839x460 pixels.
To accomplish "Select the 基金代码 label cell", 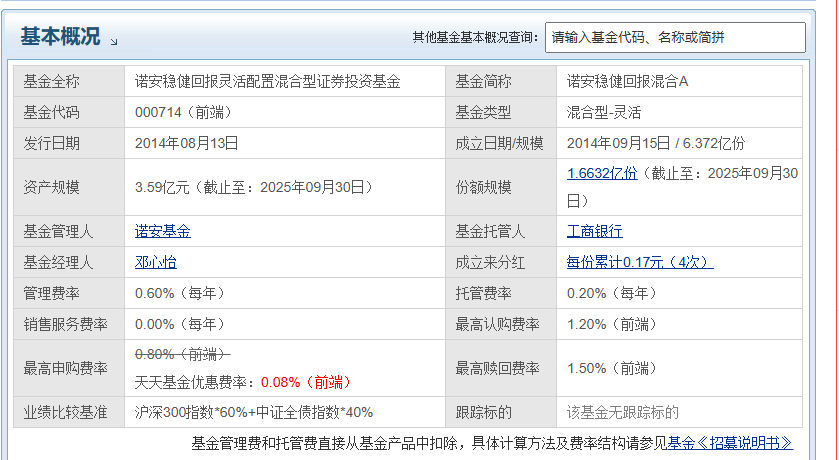I will (69, 112).
